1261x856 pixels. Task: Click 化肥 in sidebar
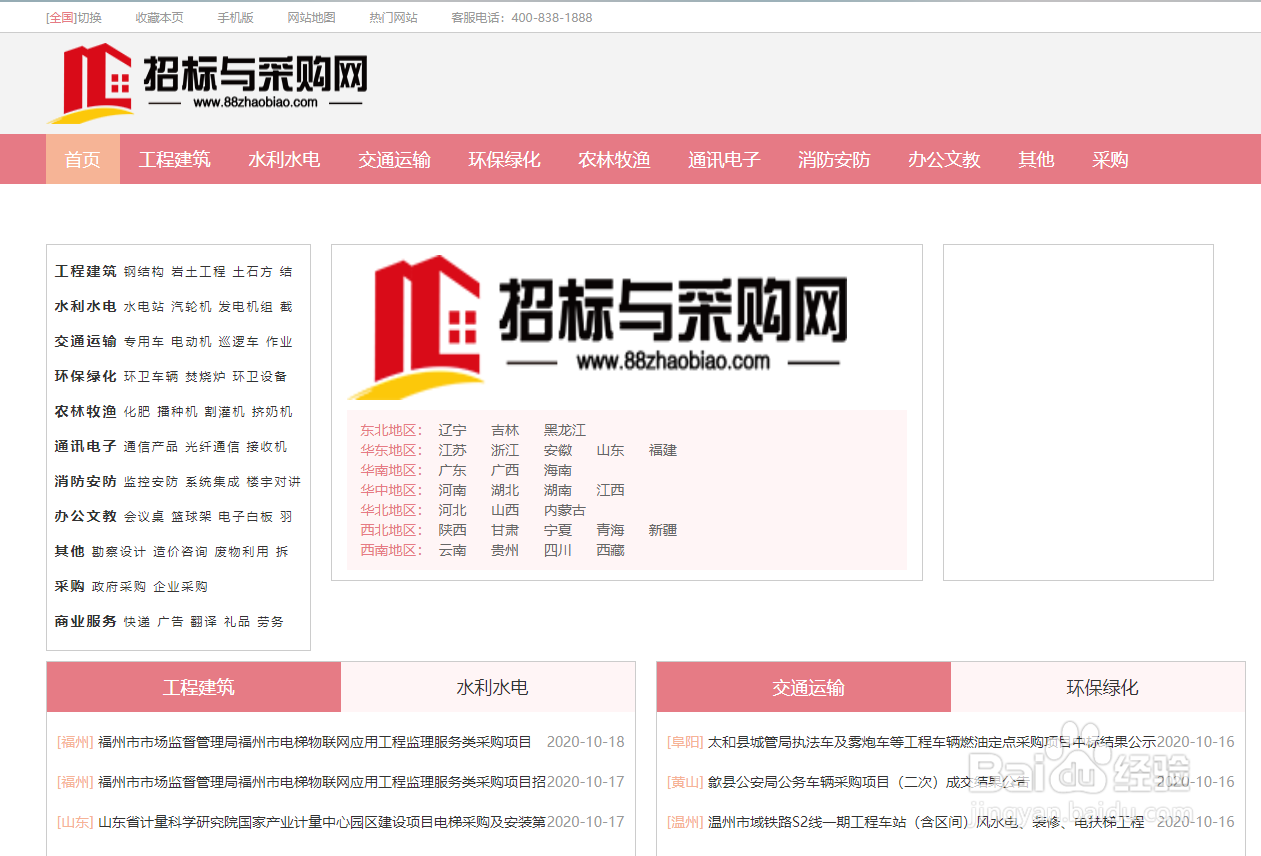point(137,412)
